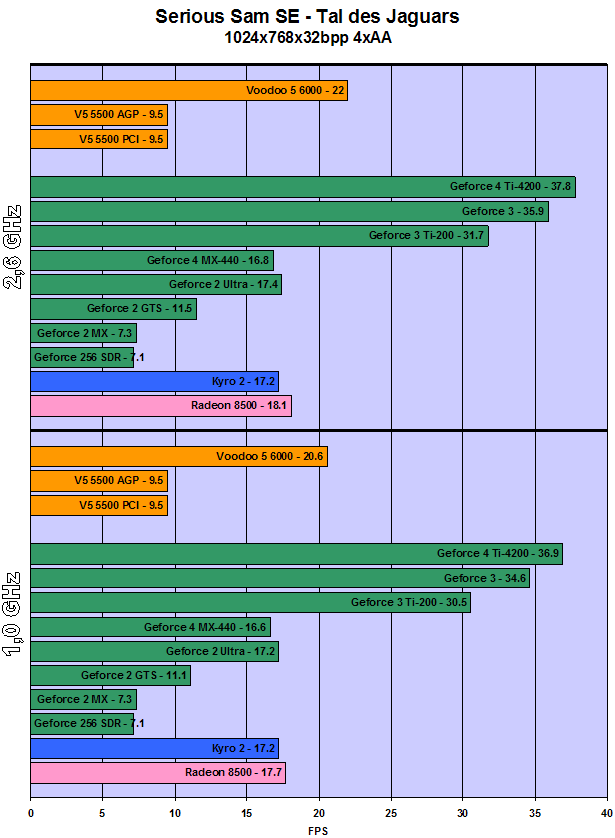Click the Geforce 2 GTS - 11.1 bar
The width and height of the screenshot is (615, 838).
[110, 676]
